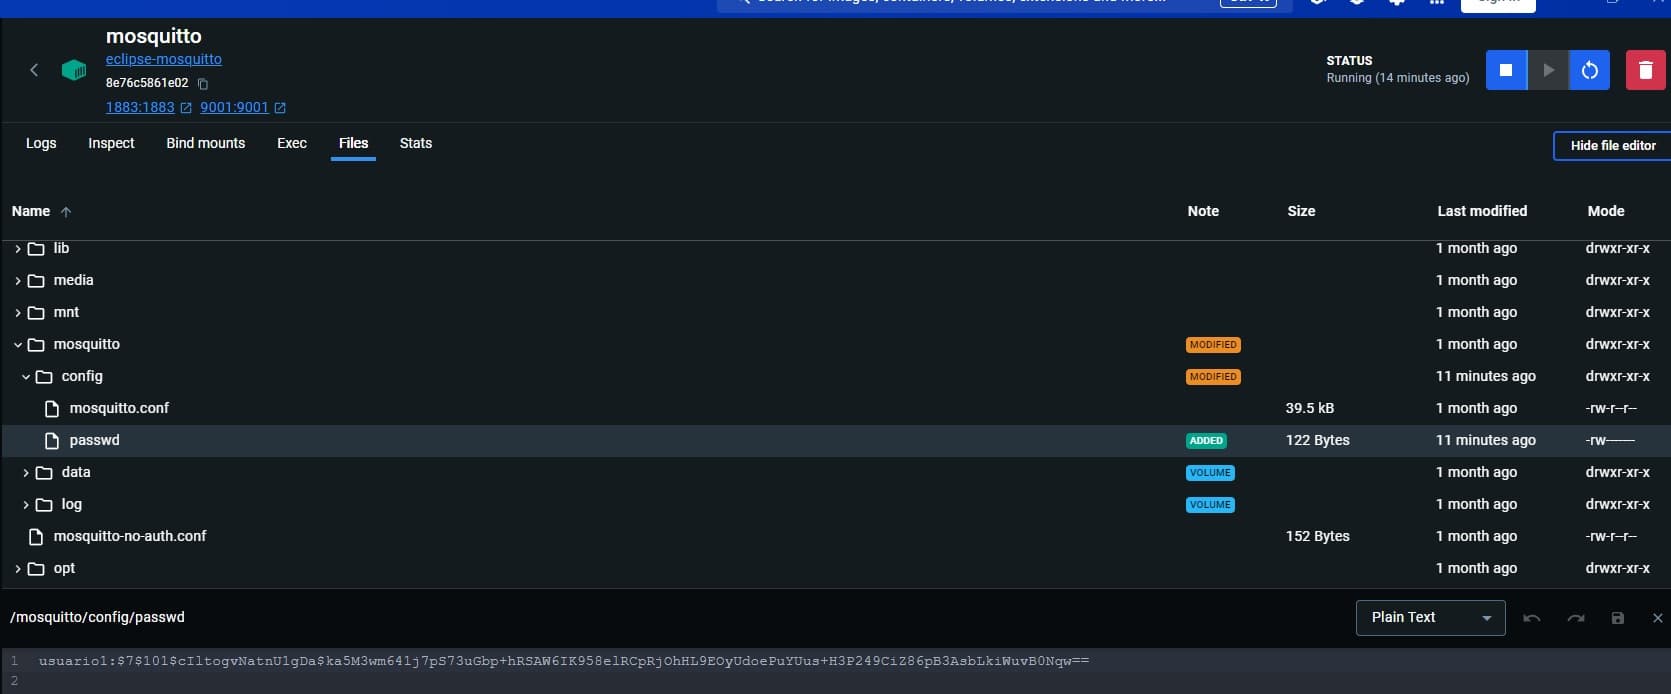The height and width of the screenshot is (694, 1671).
Task: Click the file icon of mosquitto-no-auth.conf
Action: click(x=36, y=537)
